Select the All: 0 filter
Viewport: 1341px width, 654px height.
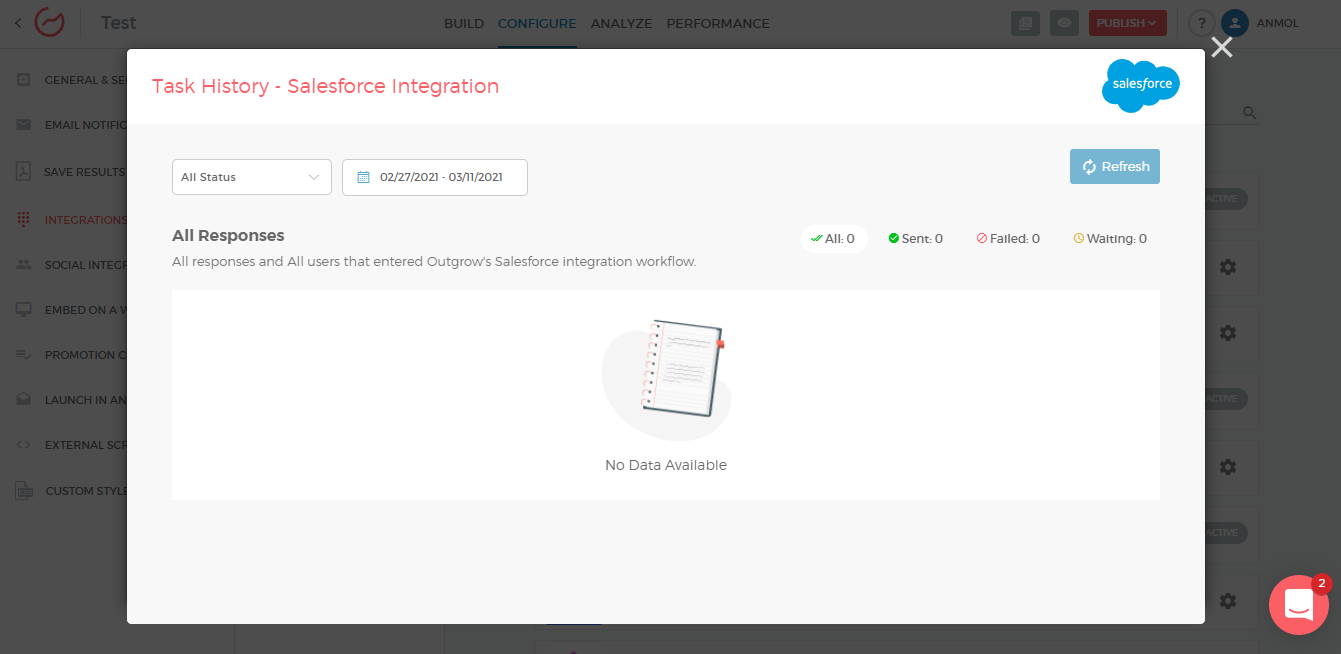(x=834, y=239)
